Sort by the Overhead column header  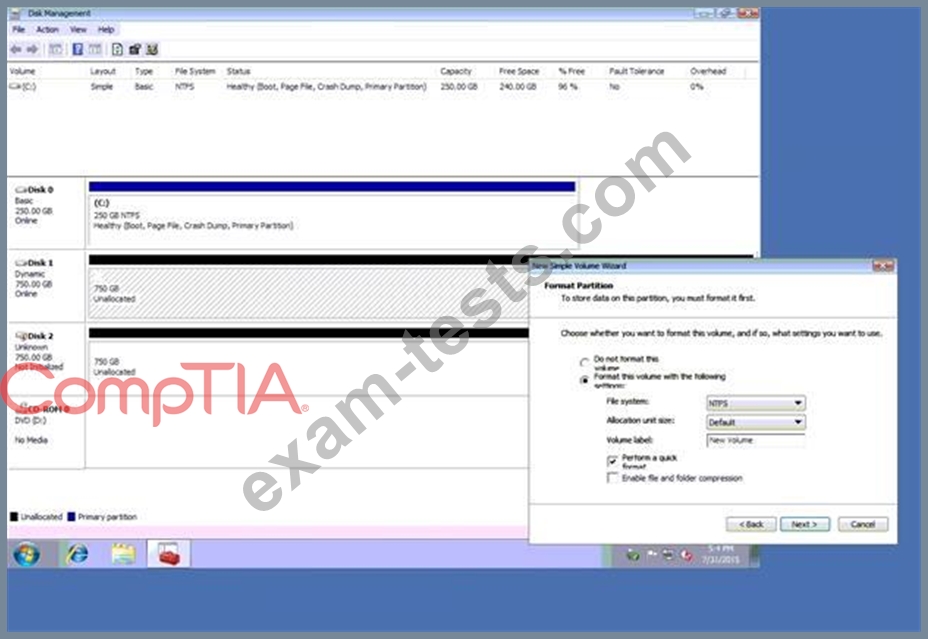(x=708, y=72)
